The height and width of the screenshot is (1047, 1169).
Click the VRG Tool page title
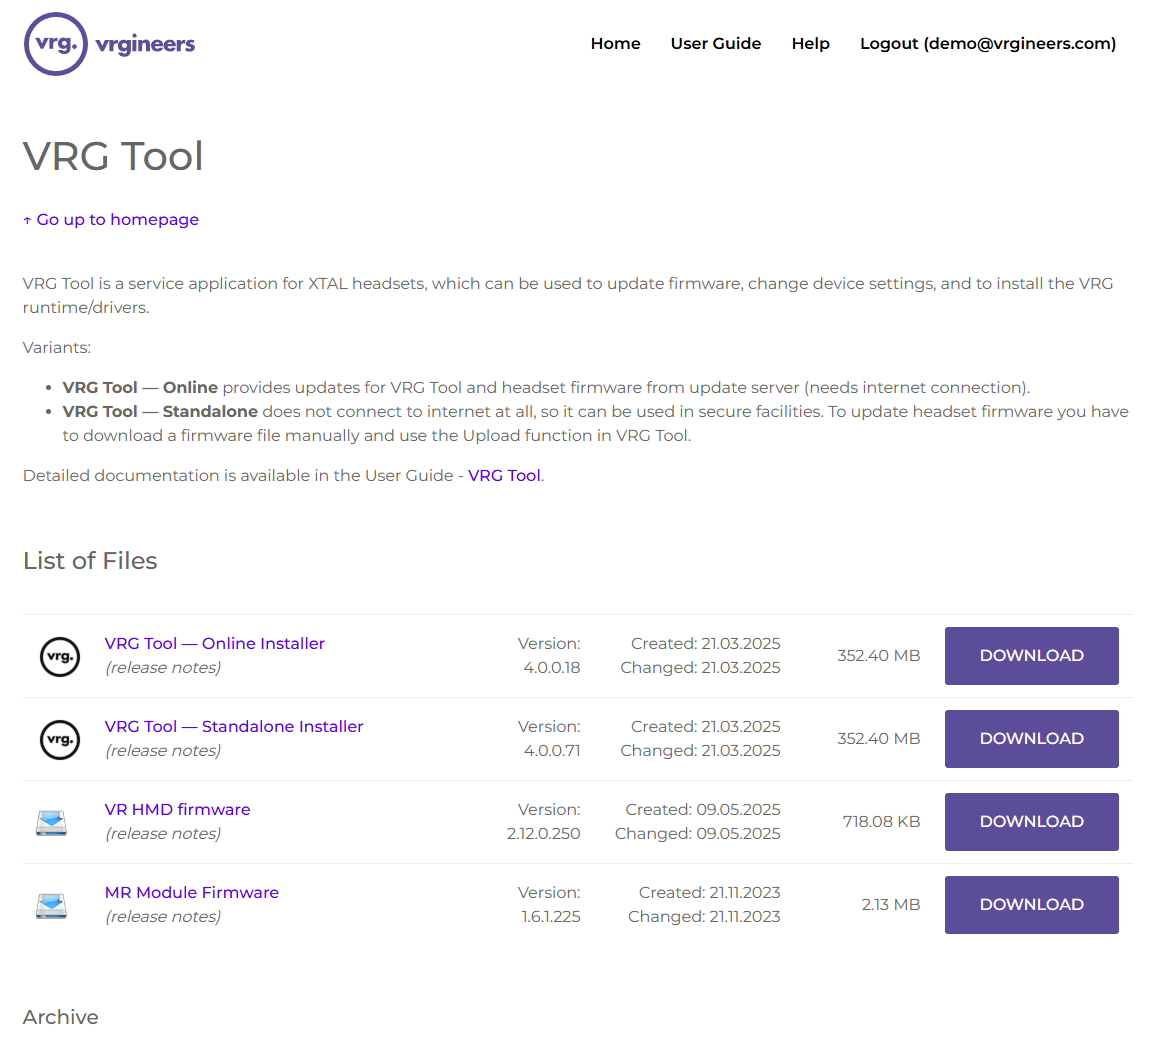click(x=113, y=157)
